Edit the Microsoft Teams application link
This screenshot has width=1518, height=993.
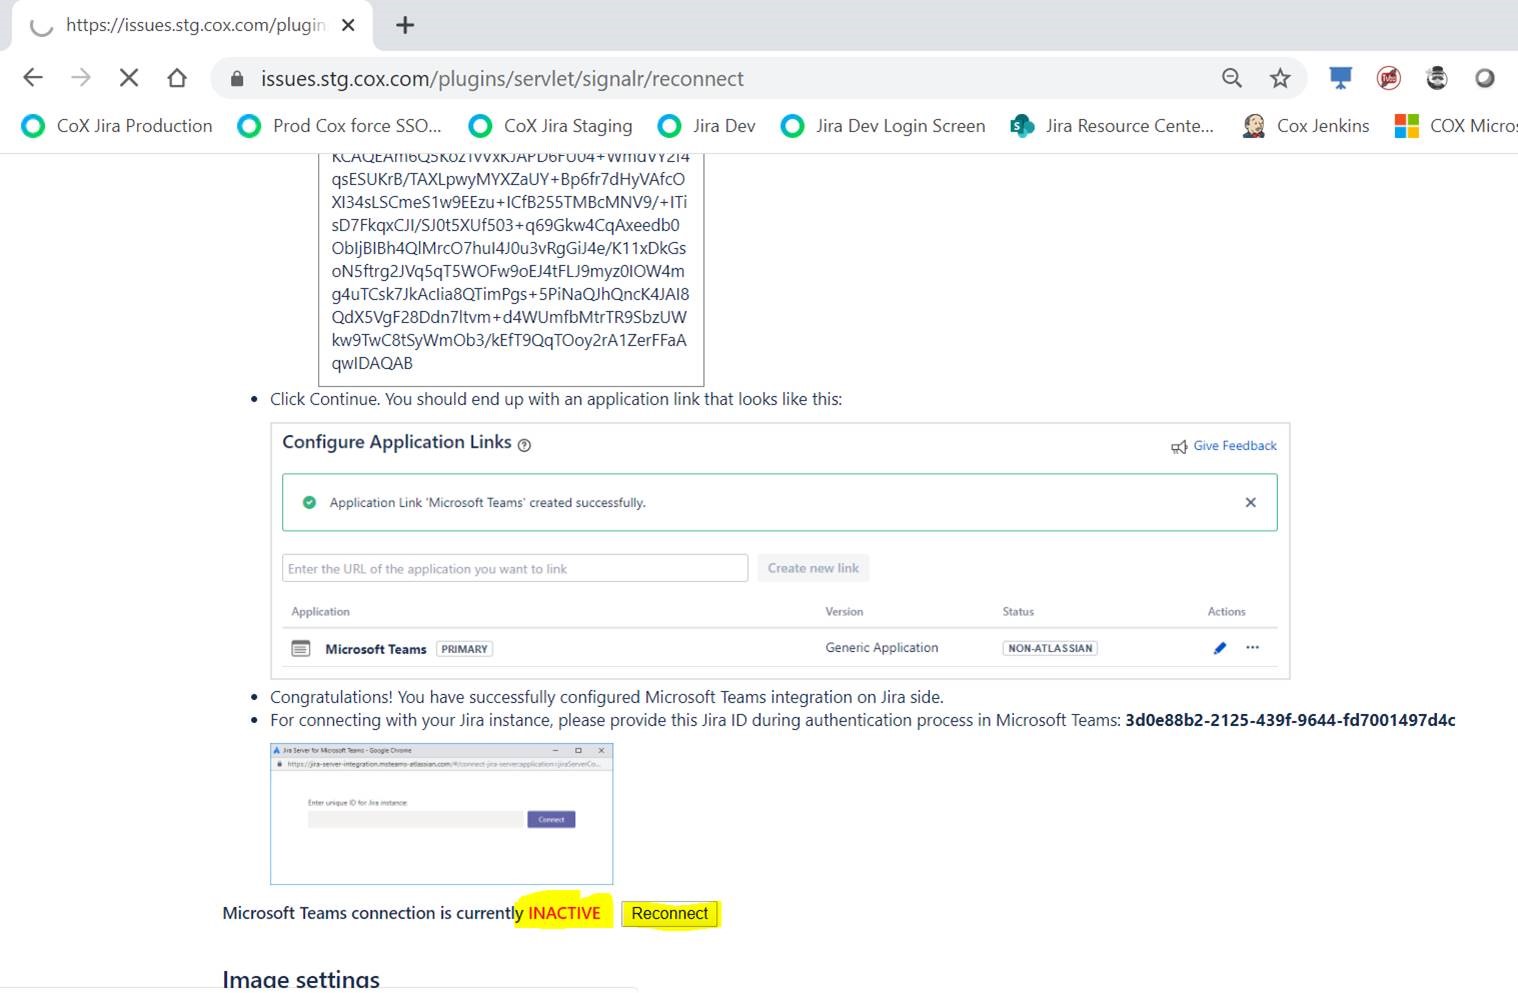[x=1220, y=648]
